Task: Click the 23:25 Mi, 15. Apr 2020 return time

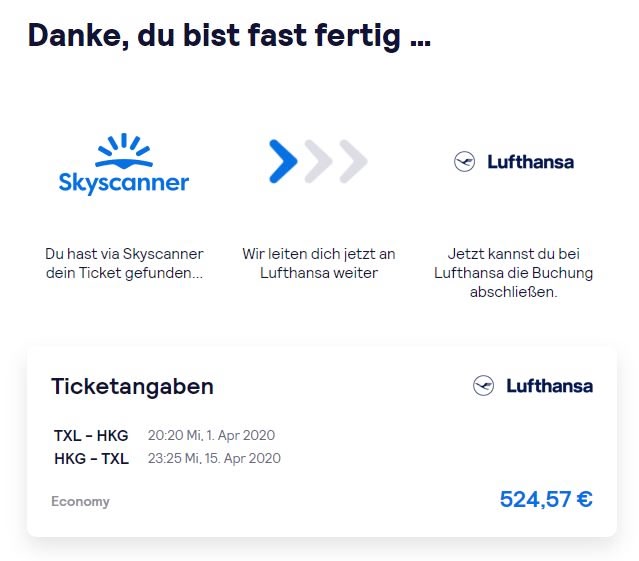Action: point(214,458)
